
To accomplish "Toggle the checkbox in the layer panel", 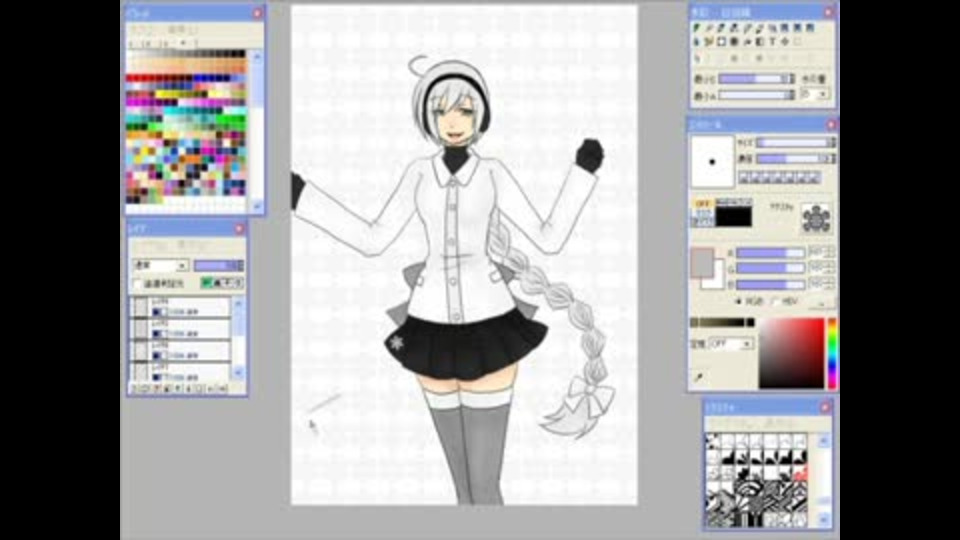I will coord(138,284).
